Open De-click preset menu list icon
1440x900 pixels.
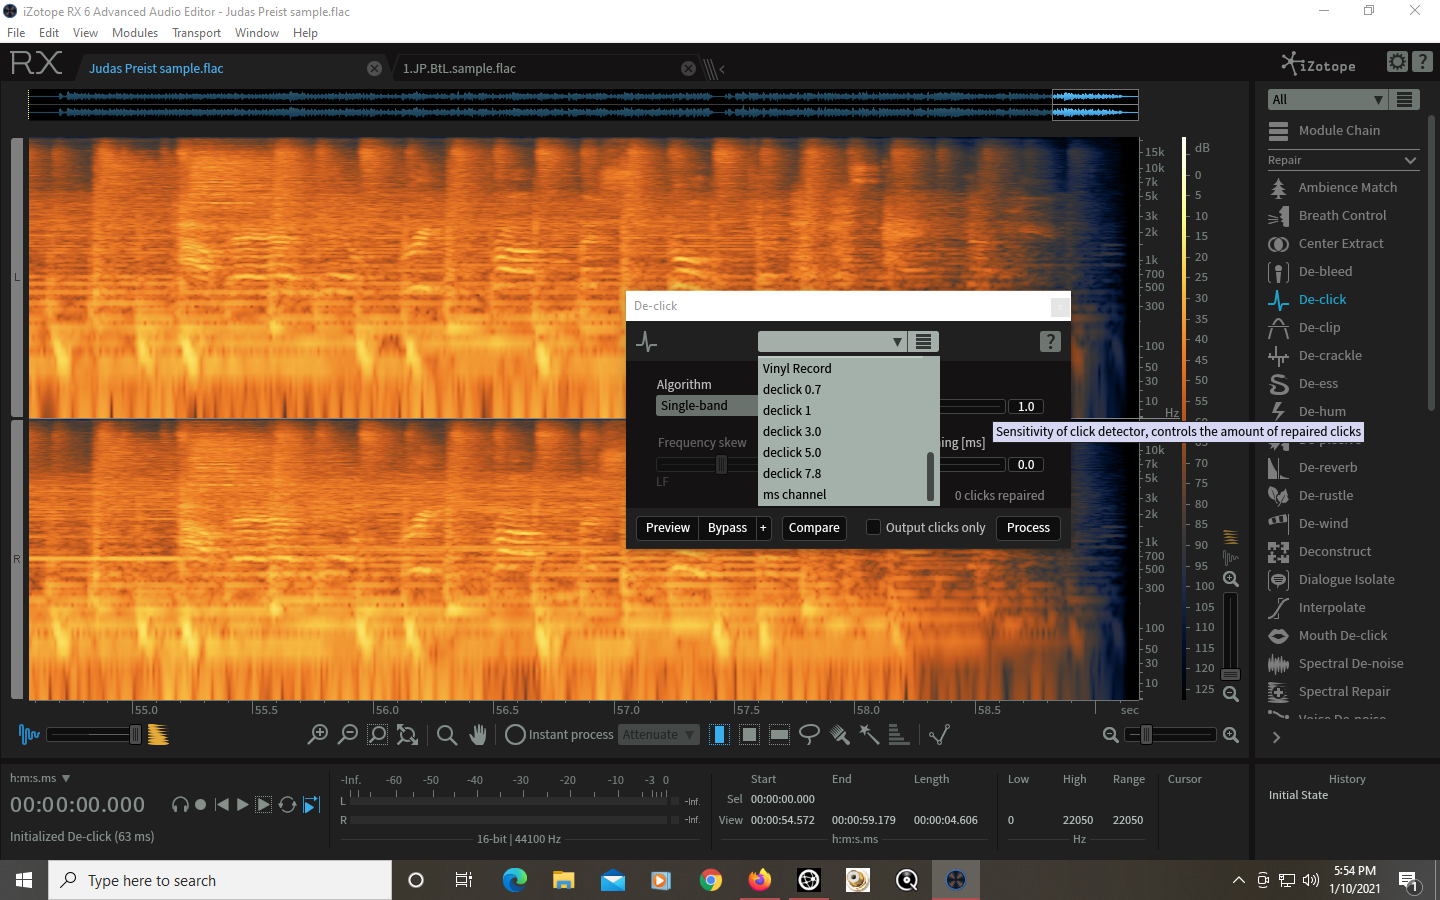point(924,342)
